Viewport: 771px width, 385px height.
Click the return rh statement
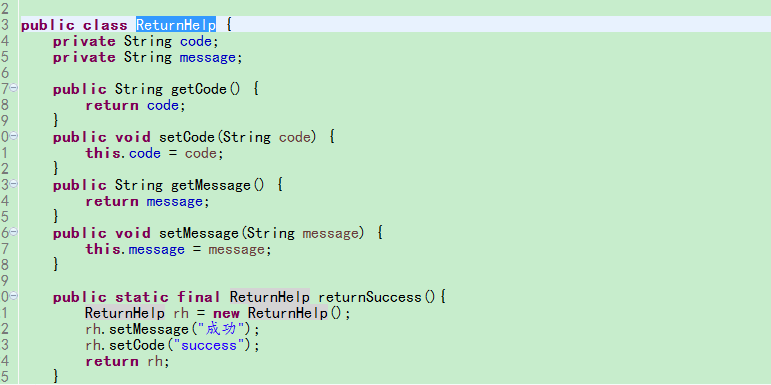[x=127, y=361]
